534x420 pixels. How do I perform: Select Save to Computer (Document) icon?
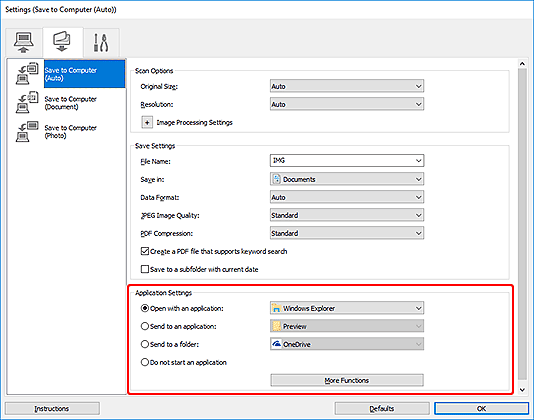(27, 102)
